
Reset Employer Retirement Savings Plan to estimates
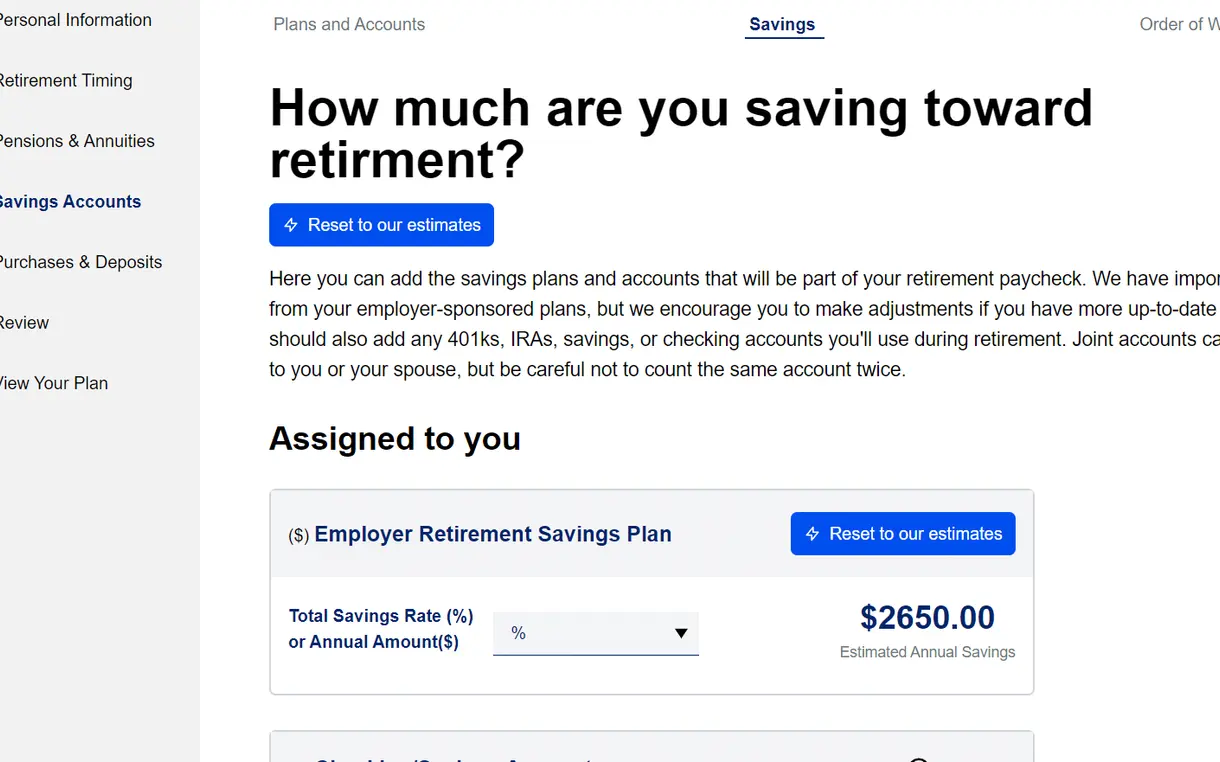coord(903,534)
